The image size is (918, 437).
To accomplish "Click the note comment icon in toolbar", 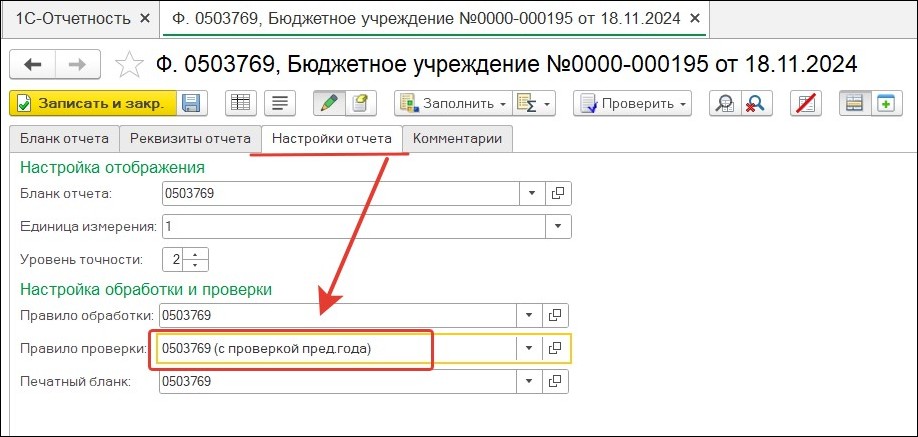I will pos(360,103).
